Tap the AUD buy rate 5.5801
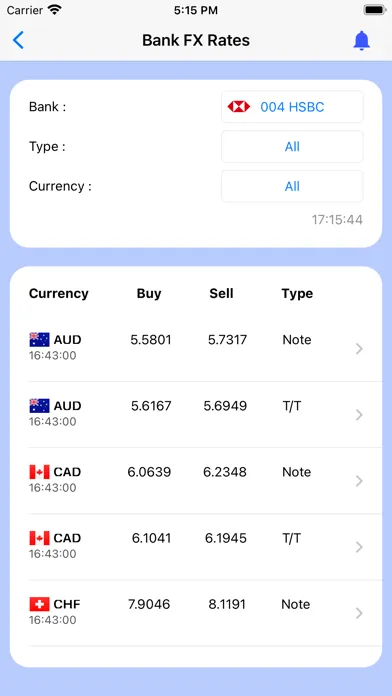The image size is (392, 696). pyautogui.click(x=151, y=340)
